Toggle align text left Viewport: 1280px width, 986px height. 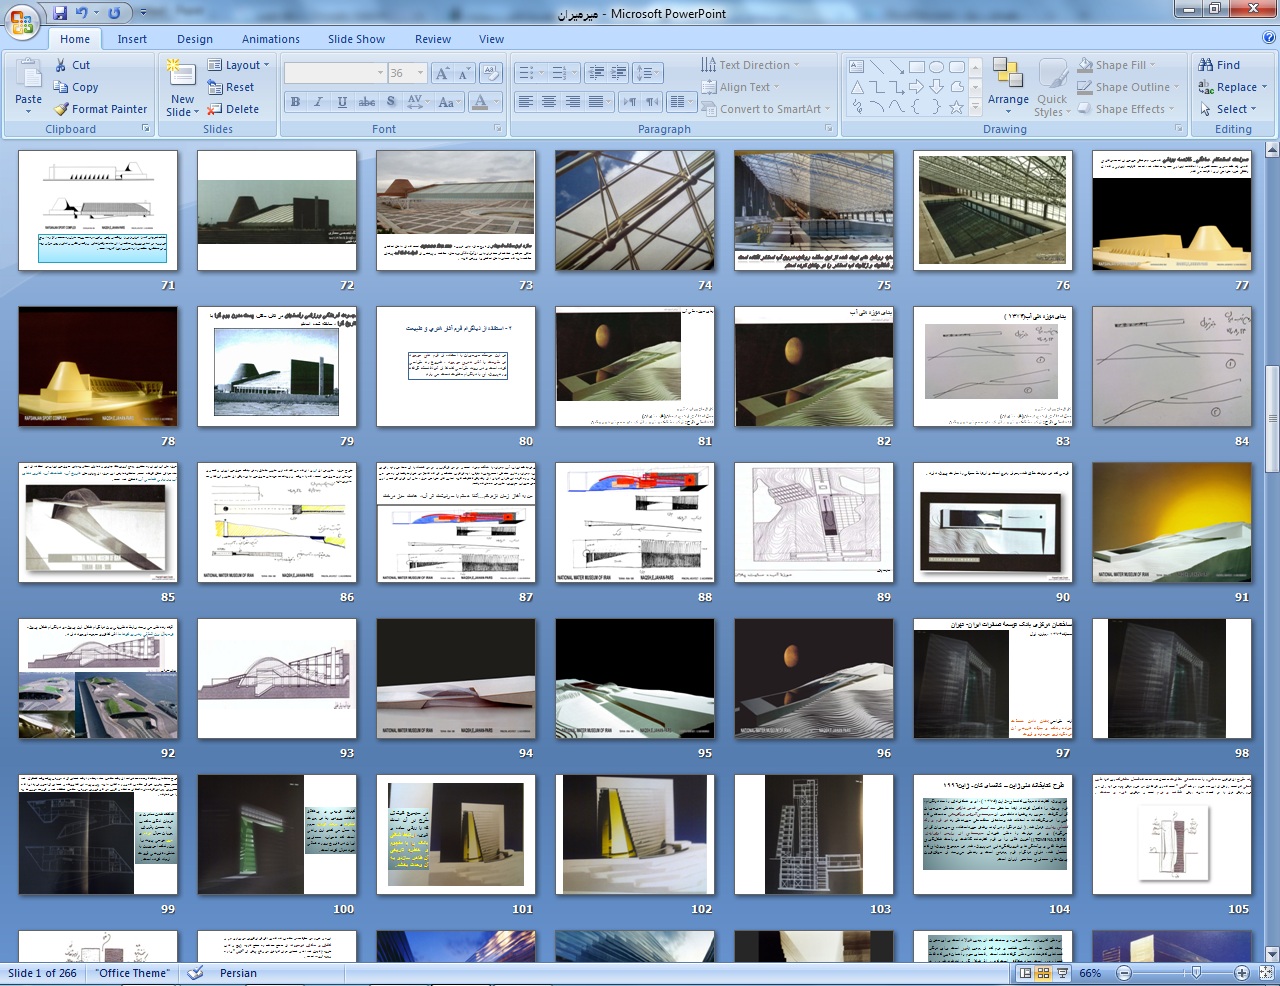(526, 102)
